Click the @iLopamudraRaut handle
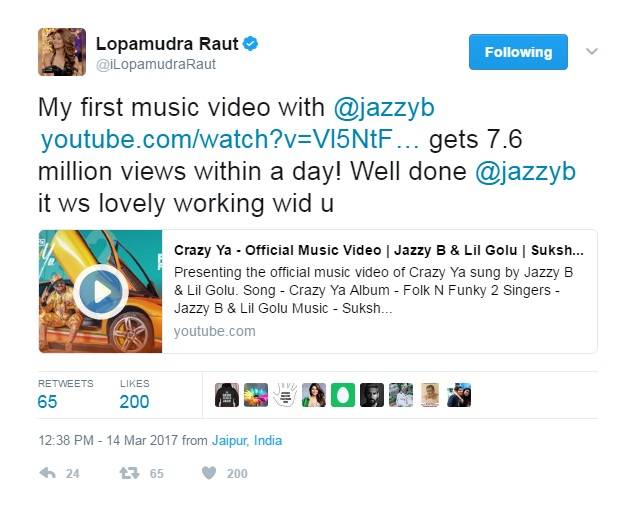This screenshot has width=632, height=508. point(156,65)
